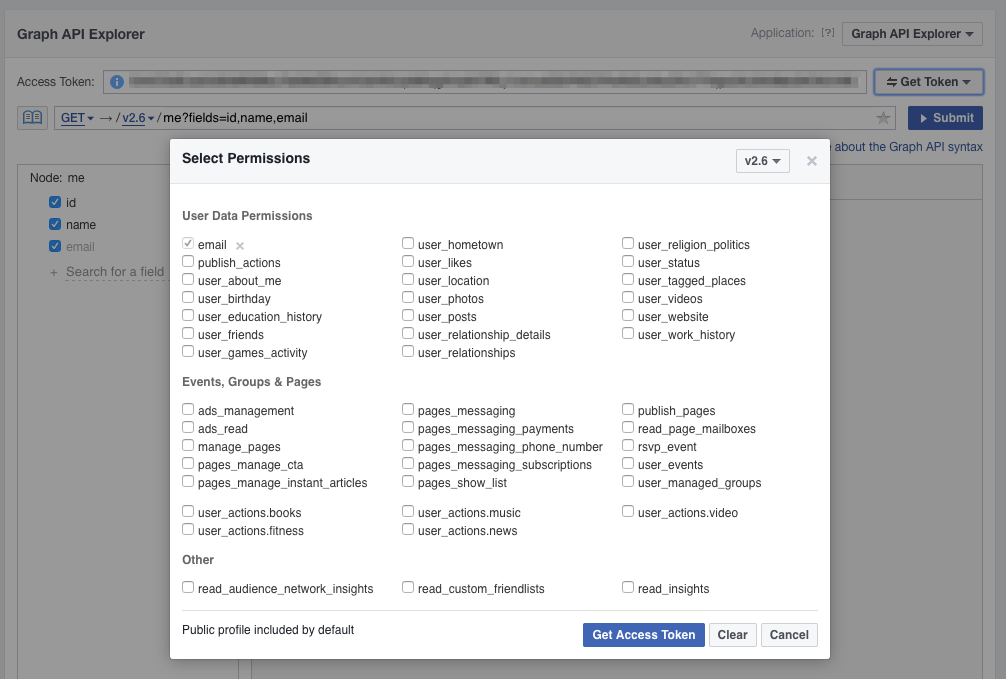
Task: Tick user_actions.books checkbox
Action: (188, 511)
